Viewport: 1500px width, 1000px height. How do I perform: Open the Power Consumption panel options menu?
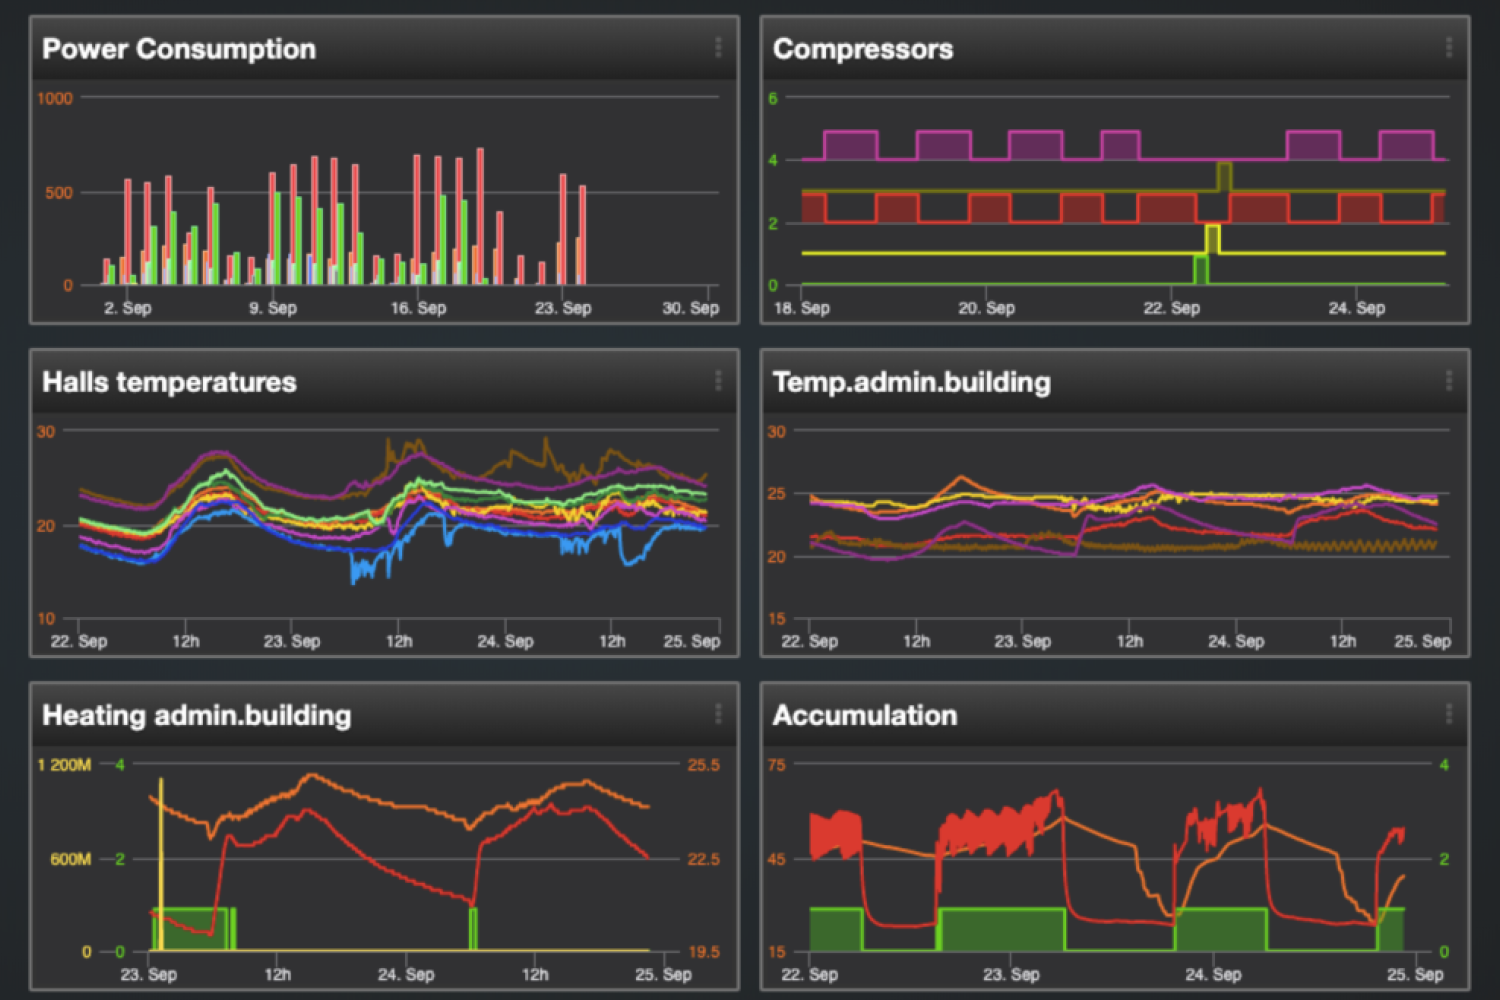click(x=718, y=47)
